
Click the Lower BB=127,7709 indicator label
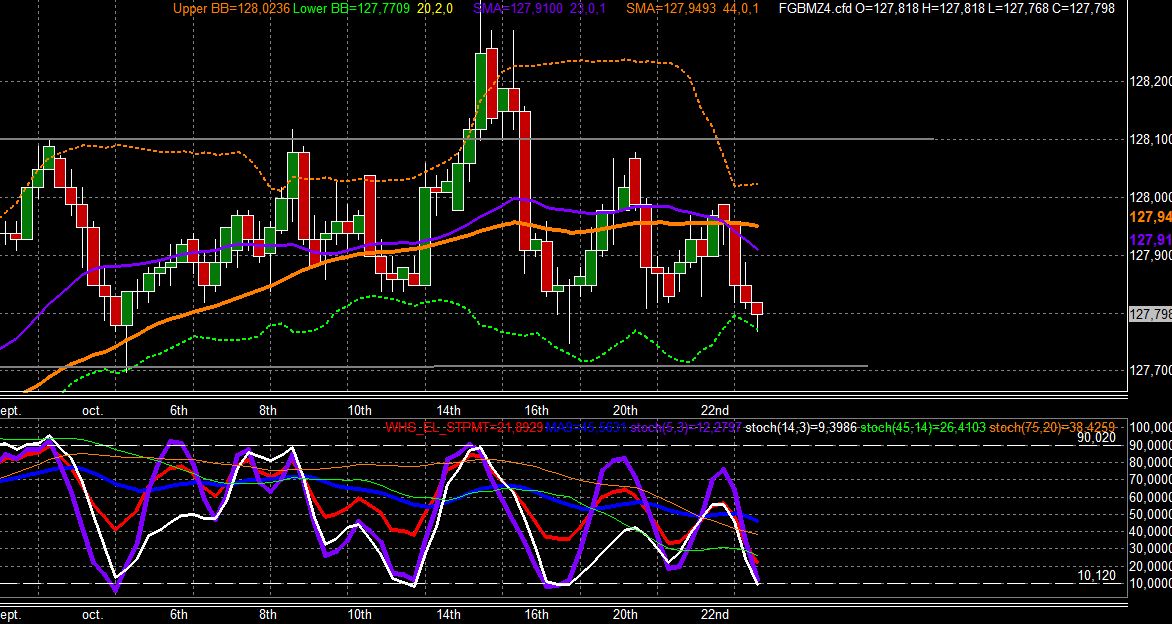click(x=351, y=9)
